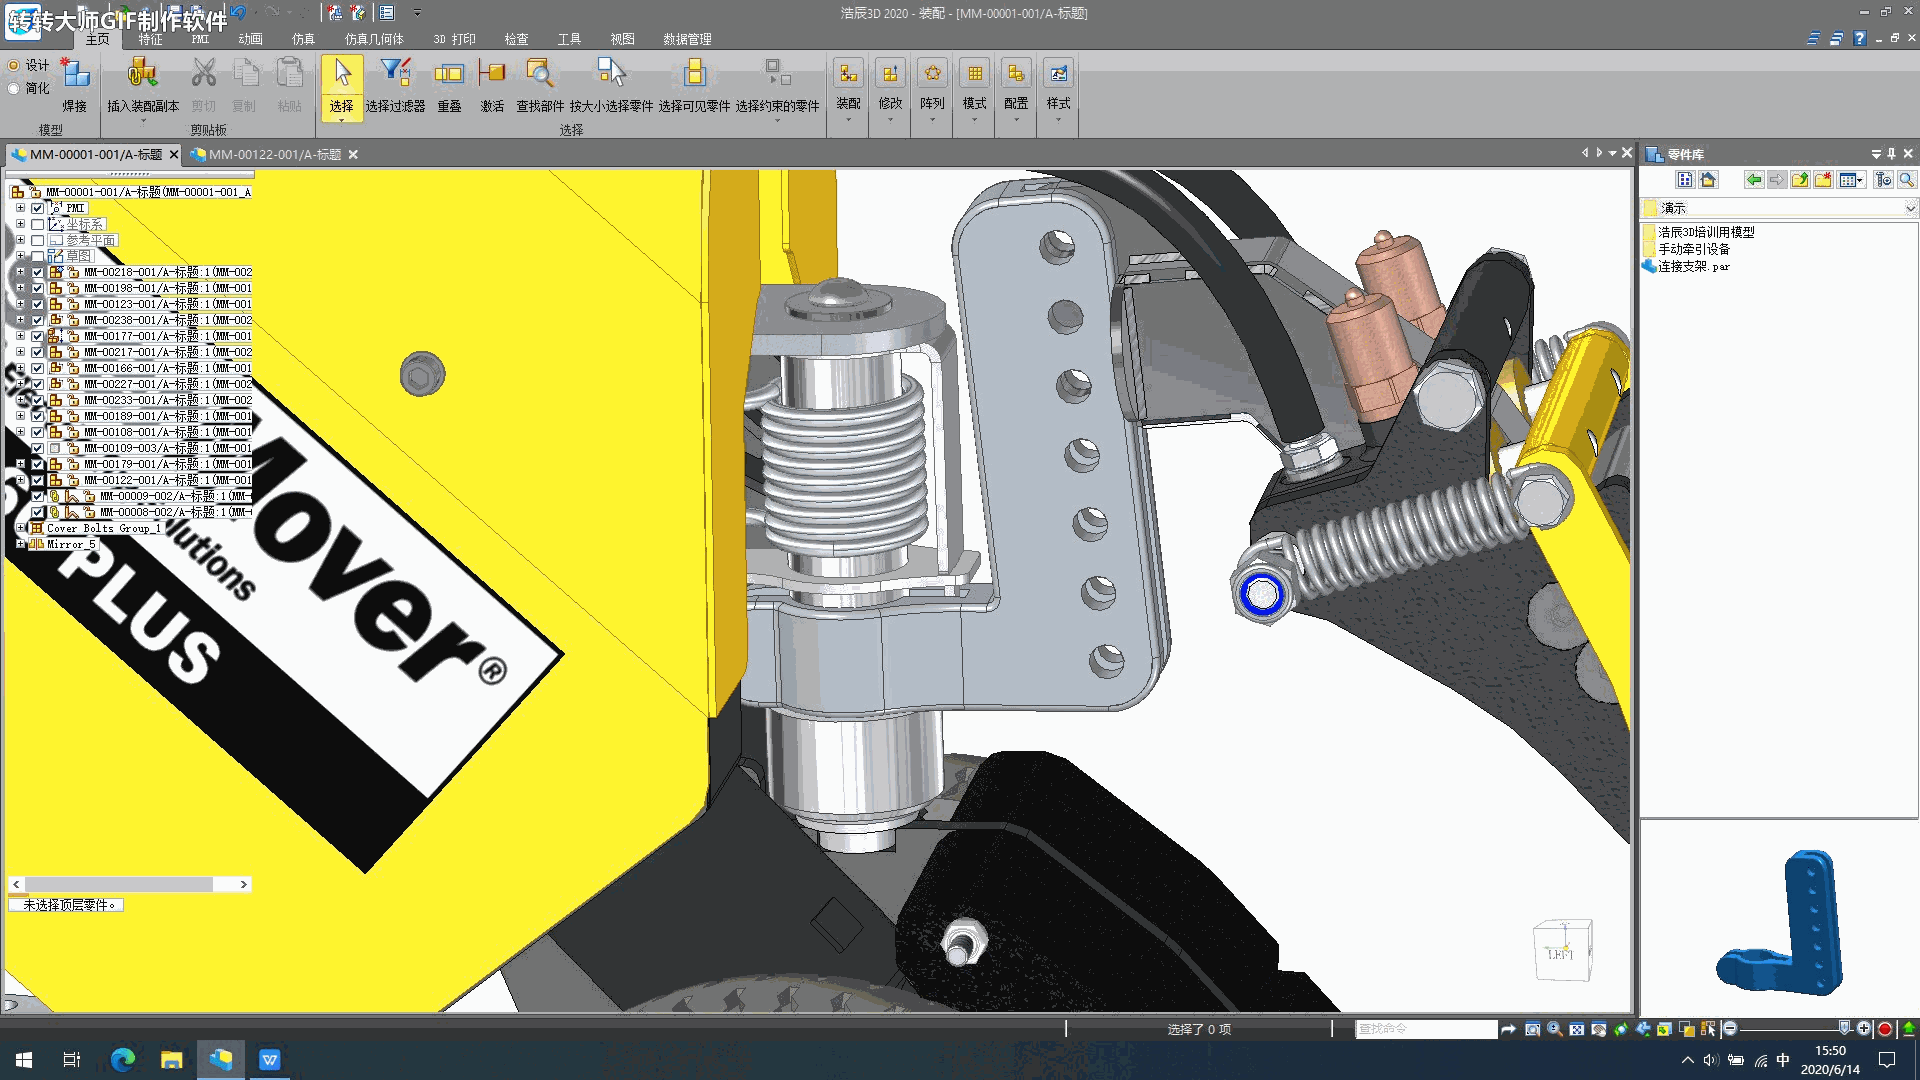Create new folder in parts library
Viewport: 1920px width, 1080px height.
pos(1823,180)
